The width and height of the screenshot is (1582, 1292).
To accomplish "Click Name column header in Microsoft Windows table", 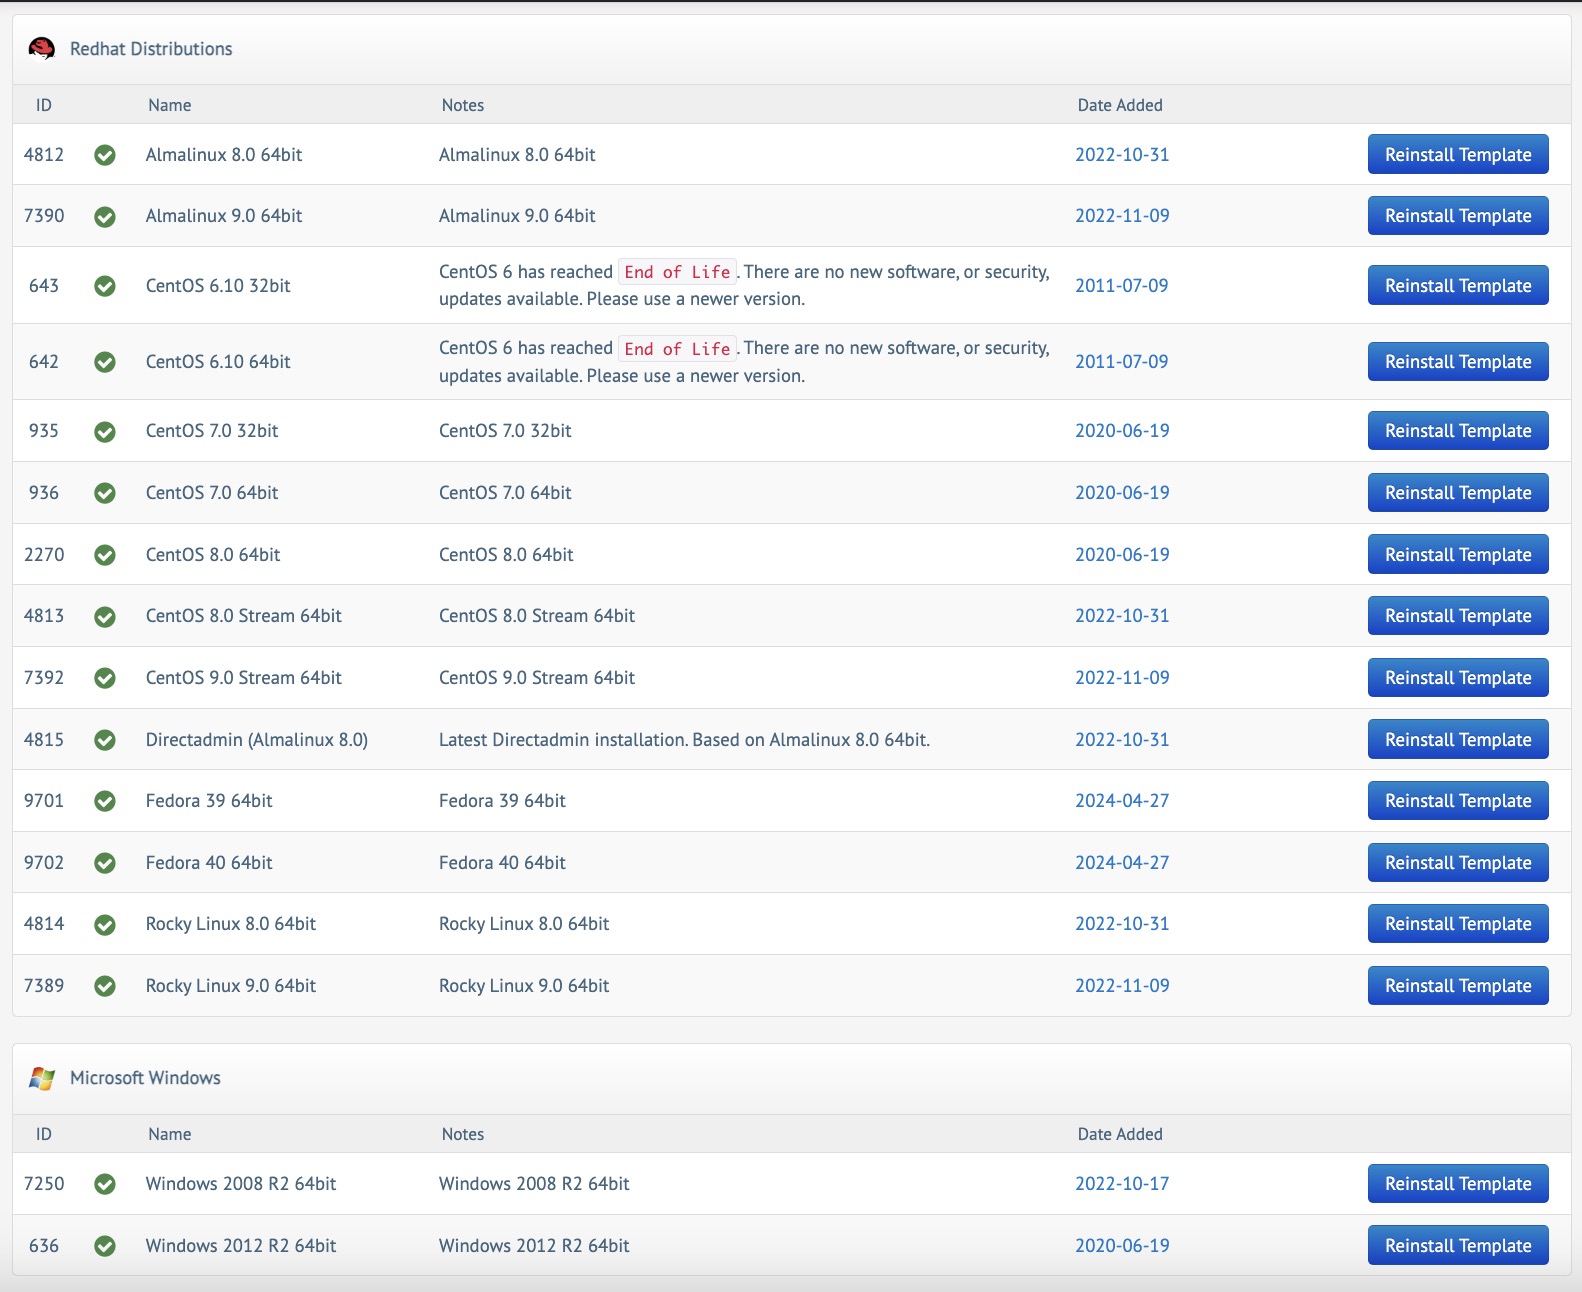I will [x=170, y=1134].
